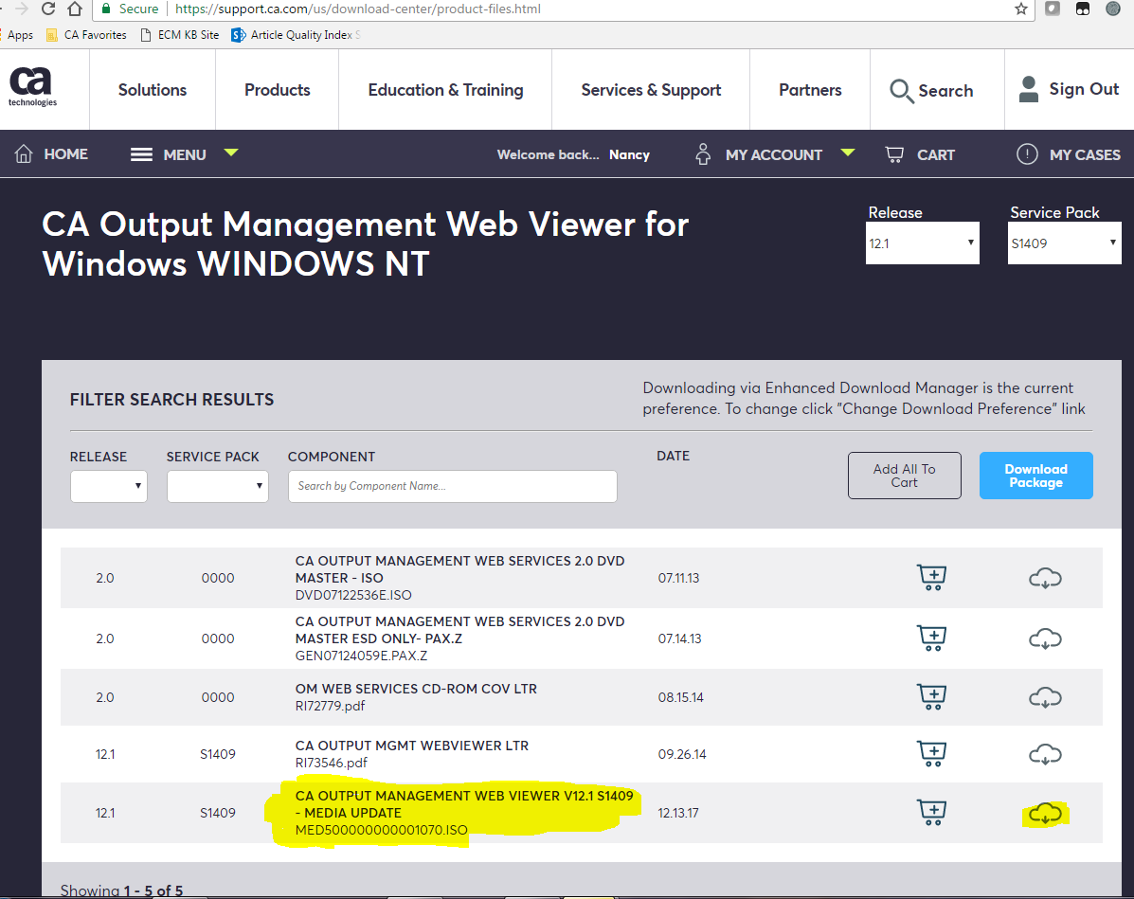Open the Partners menu
Screen dimensions: 1134x899
tap(810, 90)
